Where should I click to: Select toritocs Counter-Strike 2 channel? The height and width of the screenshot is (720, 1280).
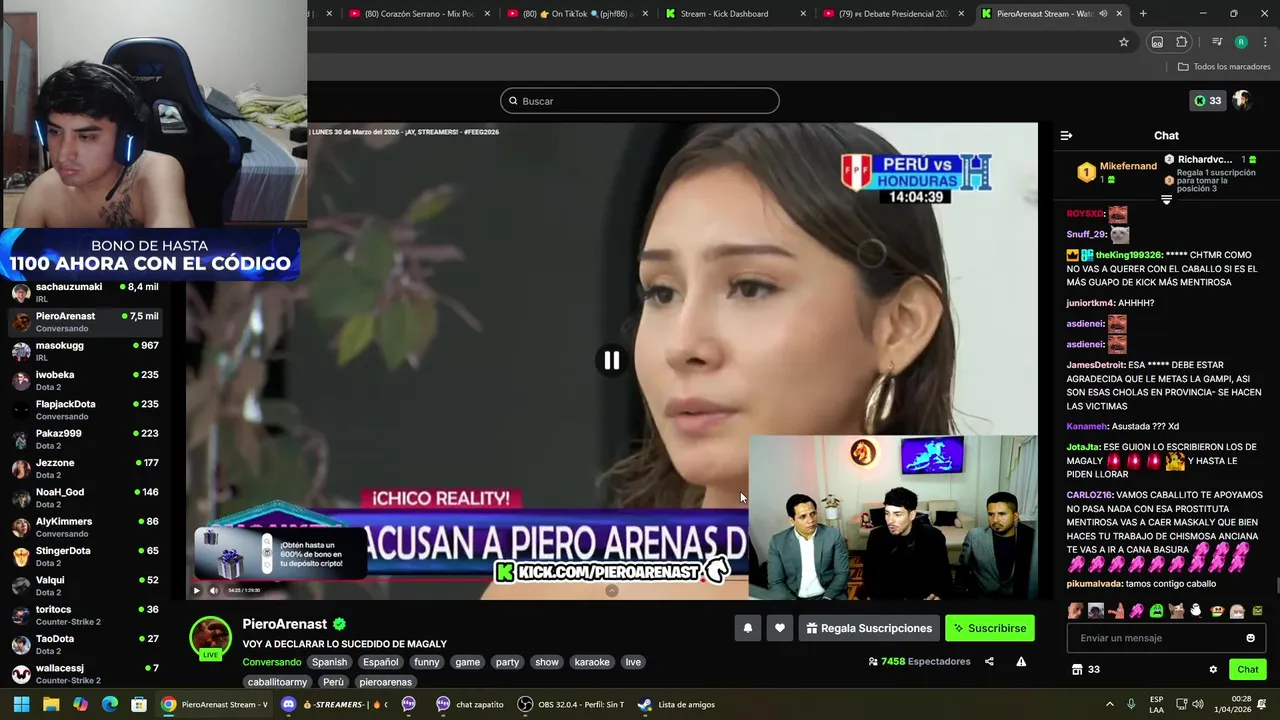click(x=85, y=615)
